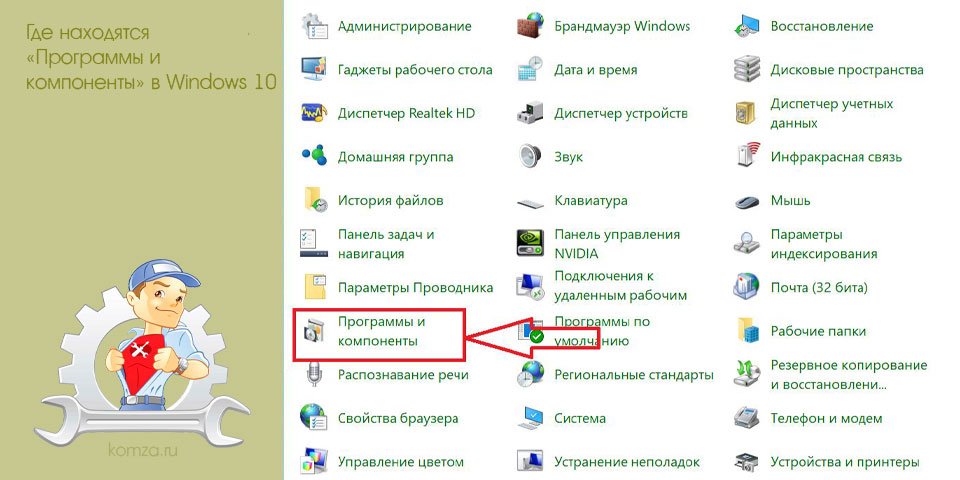Screen dimensions: 960x480
Task: Open the Региональные стандарты globe icon
Action: 530,375
